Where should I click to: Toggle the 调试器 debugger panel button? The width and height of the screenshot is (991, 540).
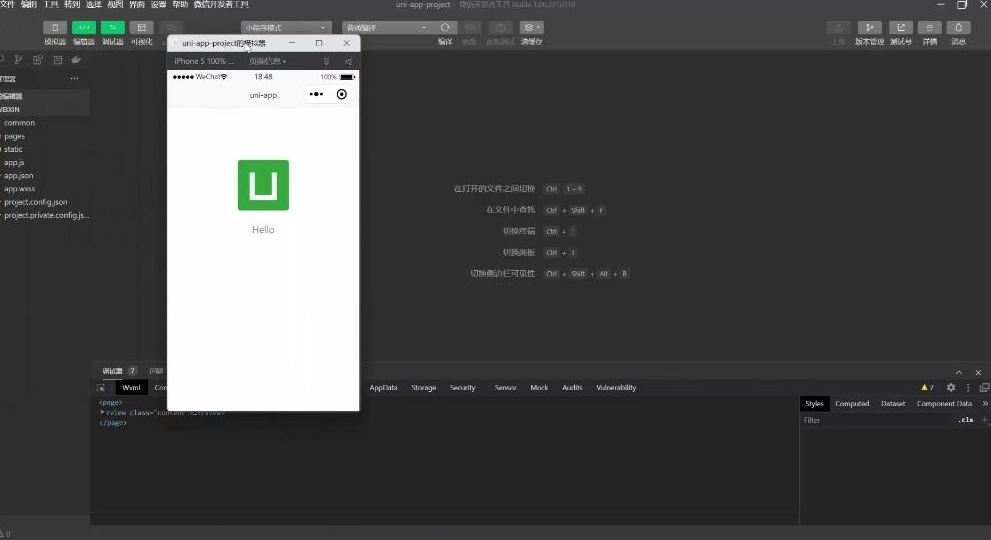coord(112,28)
